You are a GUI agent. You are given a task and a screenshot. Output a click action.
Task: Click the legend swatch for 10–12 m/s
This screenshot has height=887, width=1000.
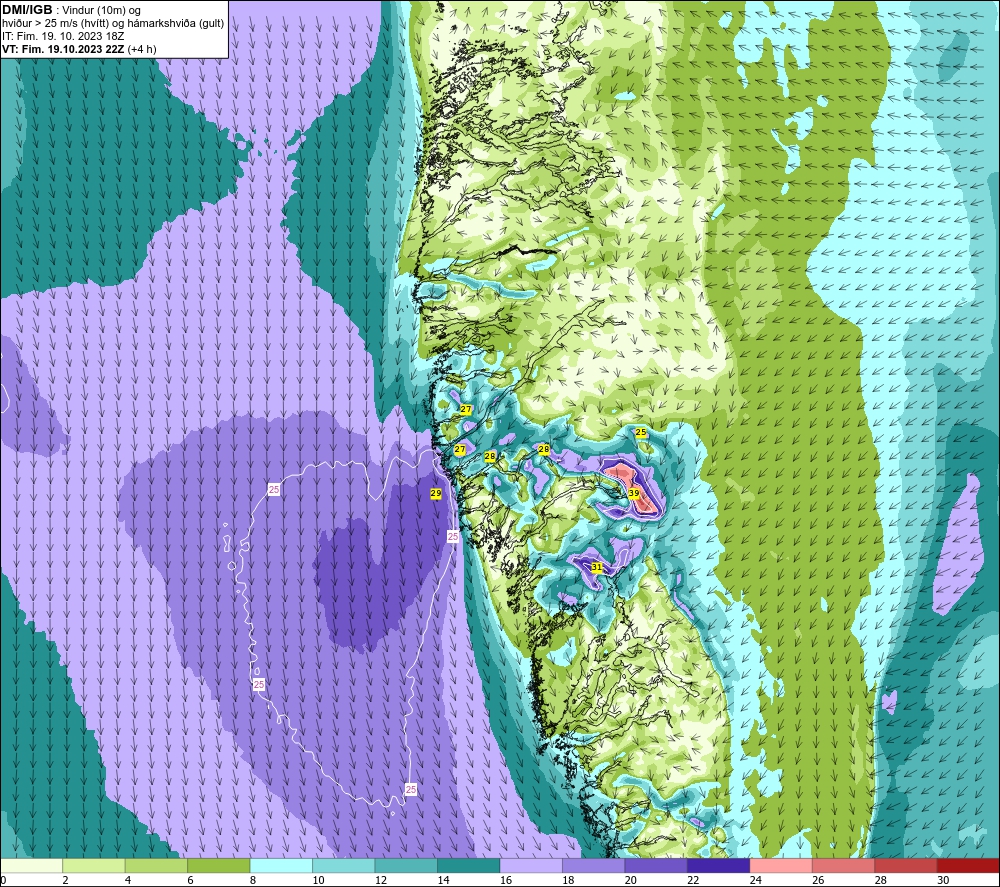click(x=344, y=866)
